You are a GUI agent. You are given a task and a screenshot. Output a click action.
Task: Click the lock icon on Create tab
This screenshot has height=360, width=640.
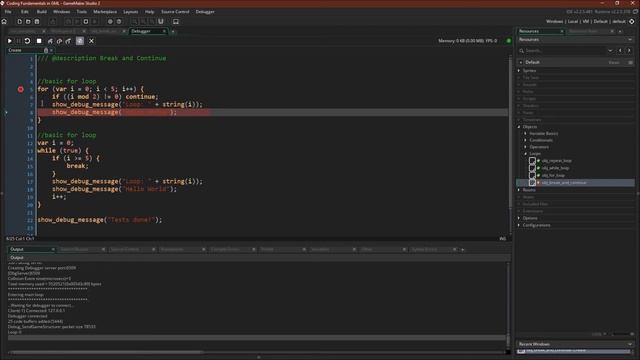(46, 50)
